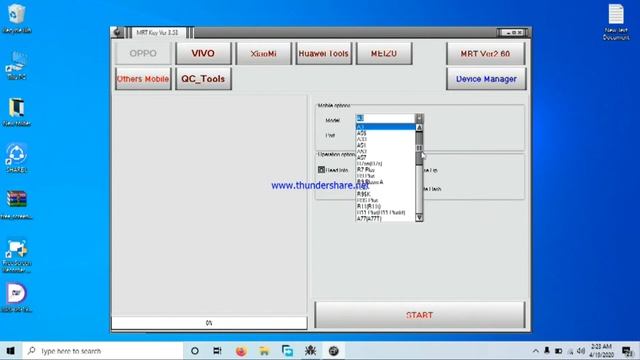Click the model list scroll-up arrow
The height and width of the screenshot is (360, 640).
tap(419, 128)
